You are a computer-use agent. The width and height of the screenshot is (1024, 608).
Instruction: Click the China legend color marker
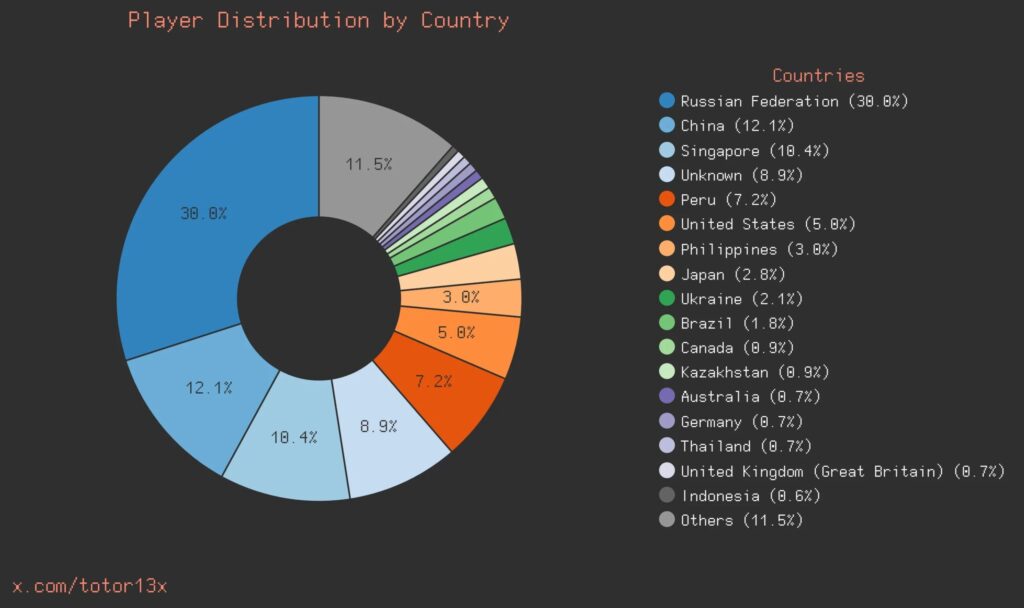[666, 126]
